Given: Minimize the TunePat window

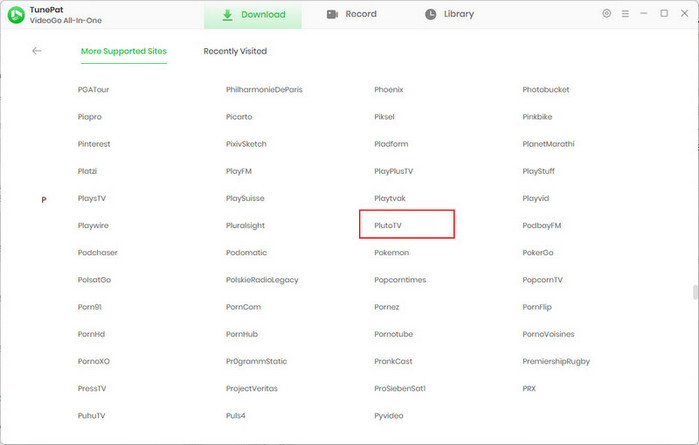Looking at the screenshot, I should point(645,14).
